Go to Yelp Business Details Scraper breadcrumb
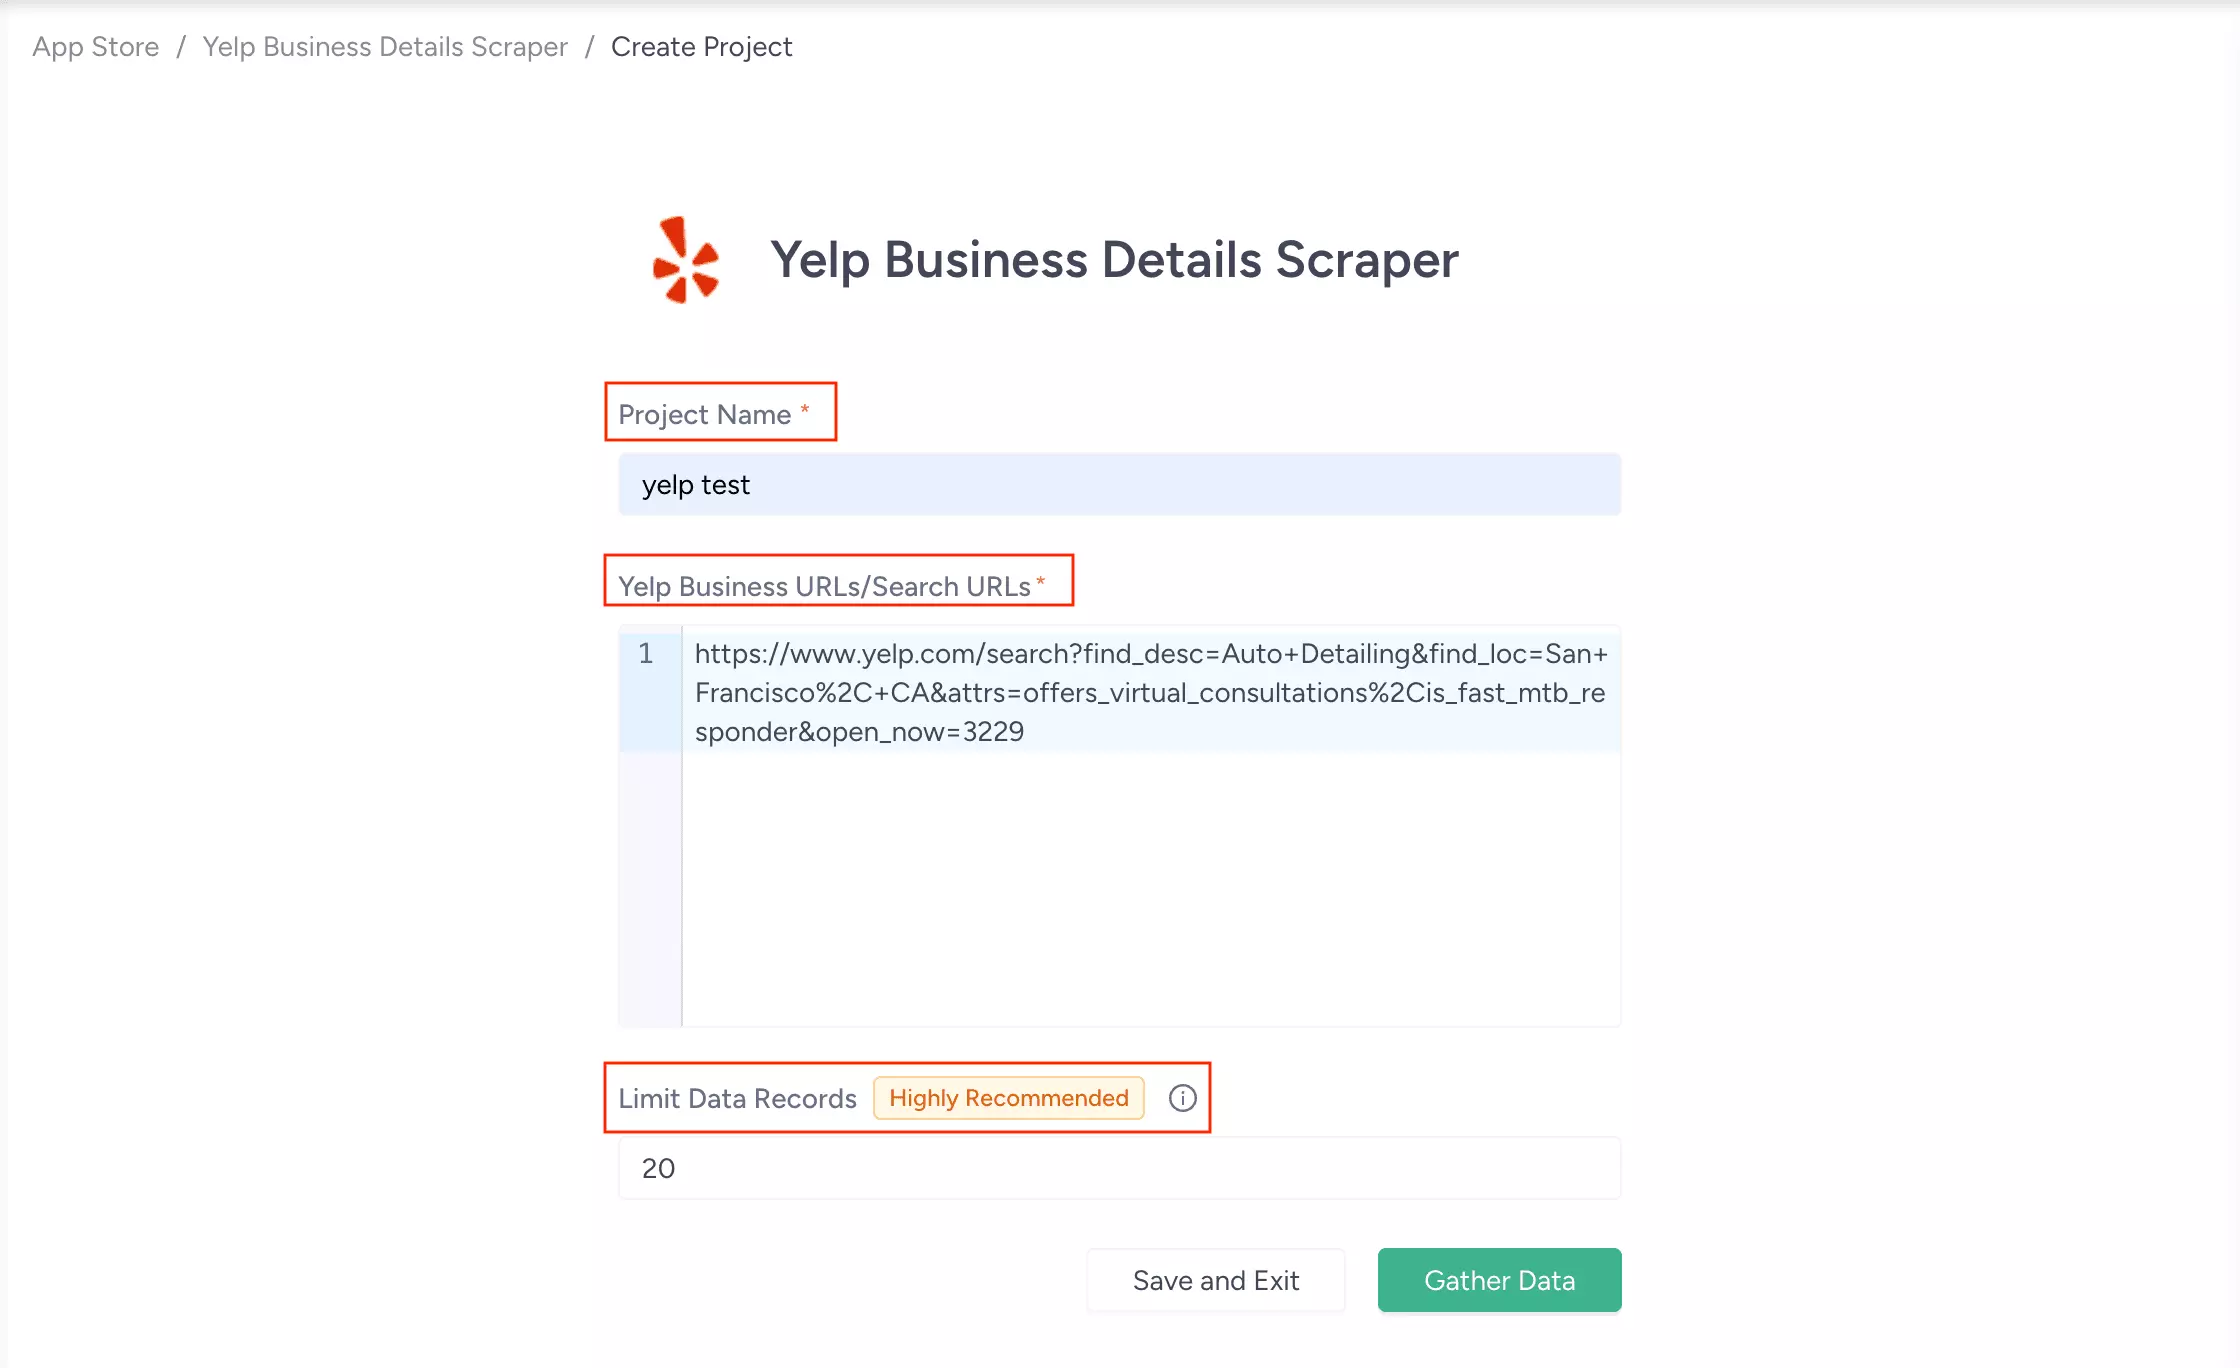The width and height of the screenshot is (2240, 1368). tap(385, 47)
